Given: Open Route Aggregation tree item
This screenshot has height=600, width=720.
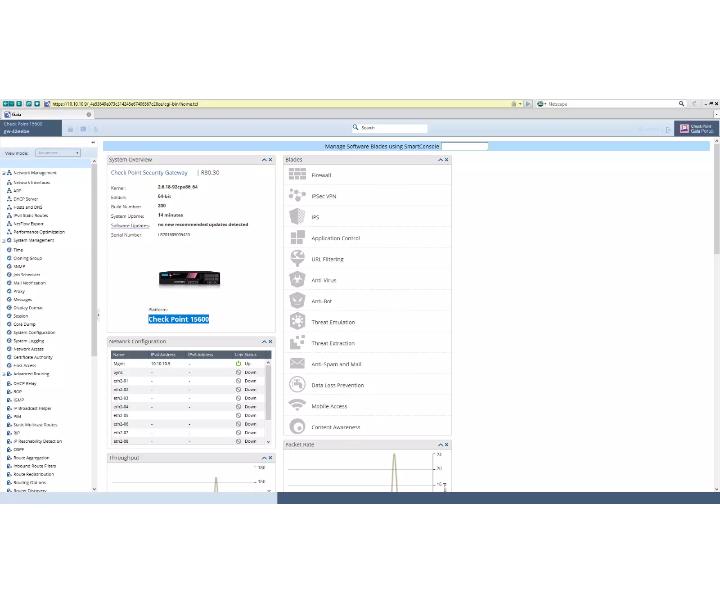Looking at the screenshot, I should [31, 458].
